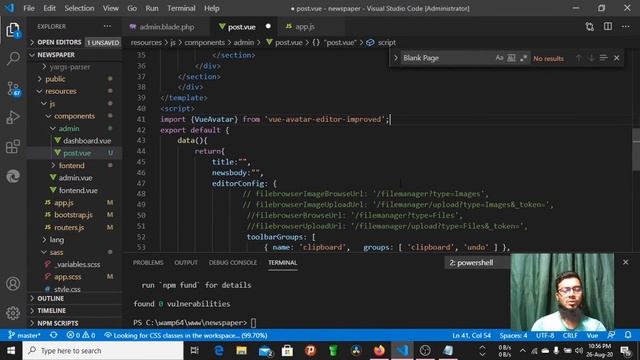Click the Windows taskbar search box
640x360 pixels.
pos(103,351)
